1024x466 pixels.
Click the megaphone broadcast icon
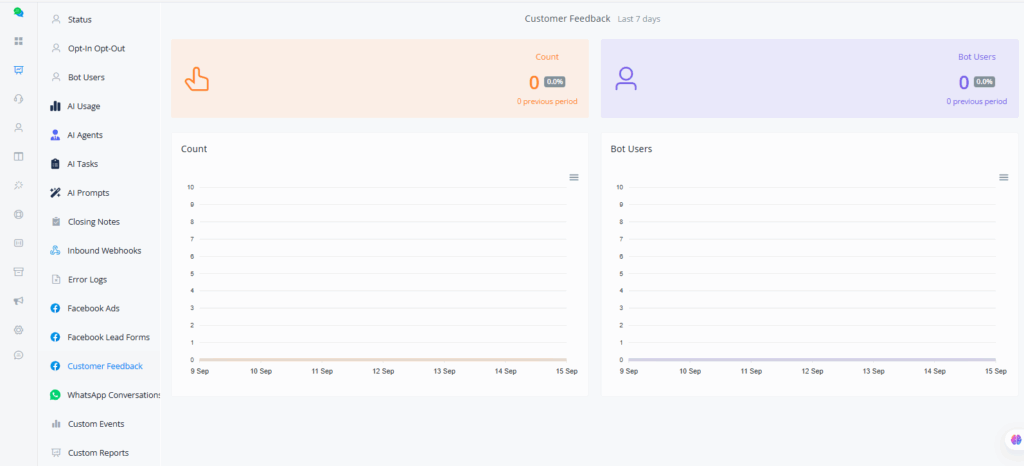[18, 300]
